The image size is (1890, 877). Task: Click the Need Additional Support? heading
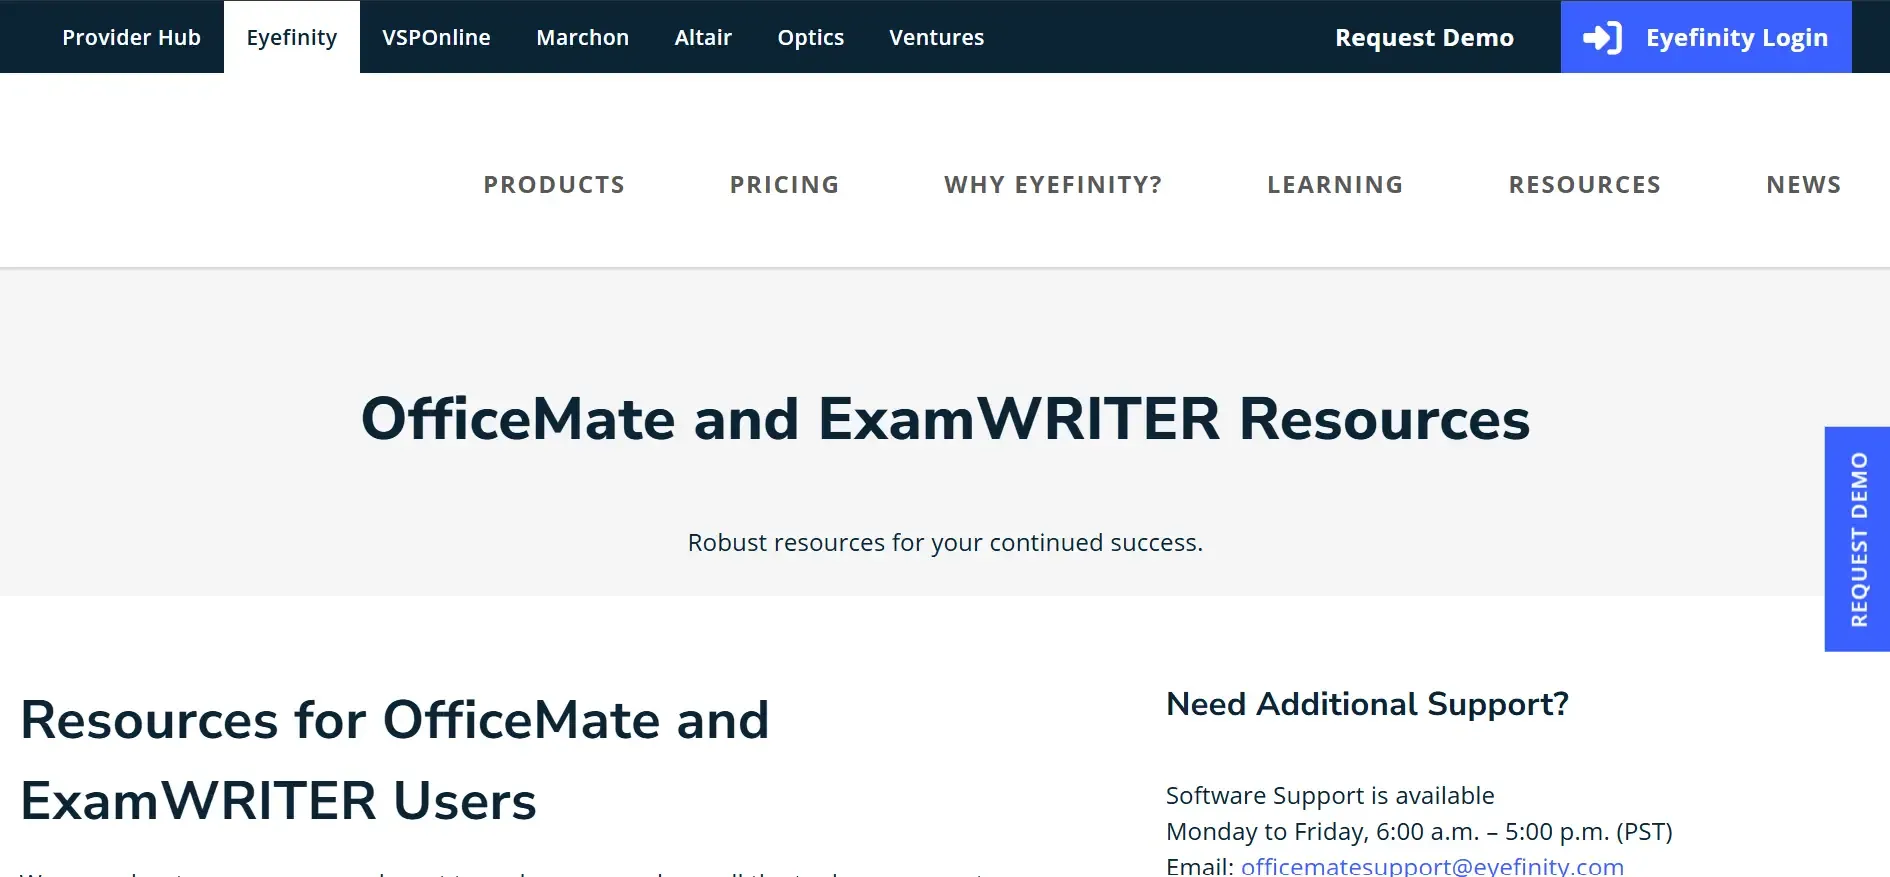1367,704
